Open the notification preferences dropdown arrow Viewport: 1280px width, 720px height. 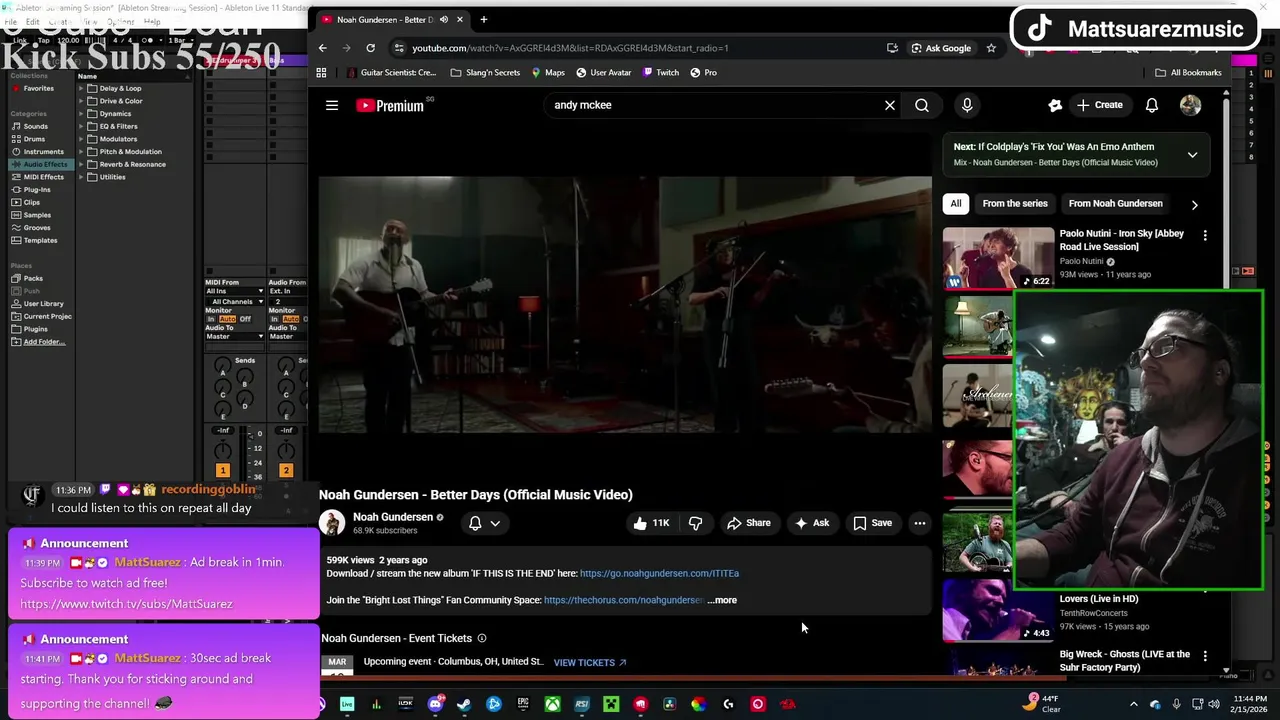pos(495,523)
